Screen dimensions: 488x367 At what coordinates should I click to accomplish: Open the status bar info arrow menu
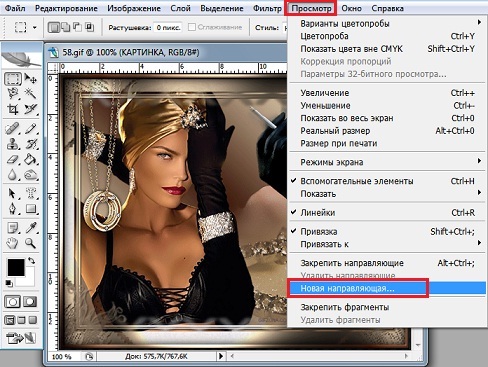[x=221, y=356]
